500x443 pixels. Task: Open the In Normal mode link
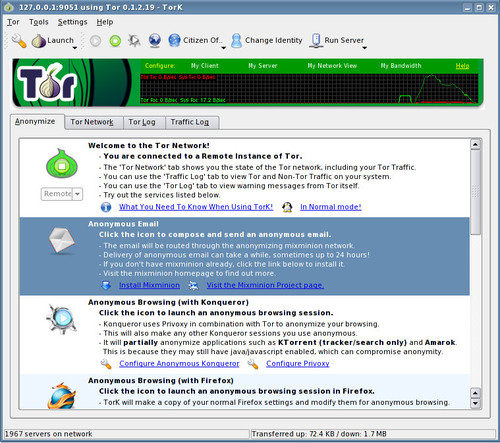pos(331,207)
